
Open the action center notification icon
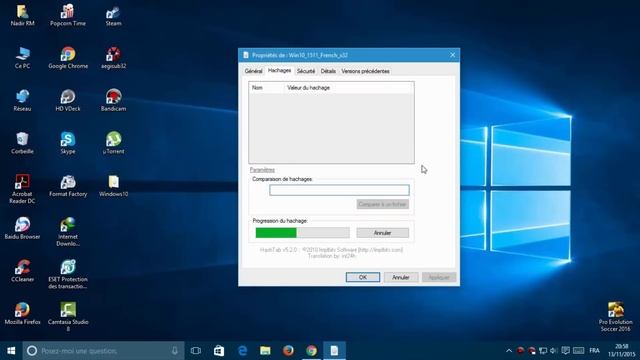[565, 351]
